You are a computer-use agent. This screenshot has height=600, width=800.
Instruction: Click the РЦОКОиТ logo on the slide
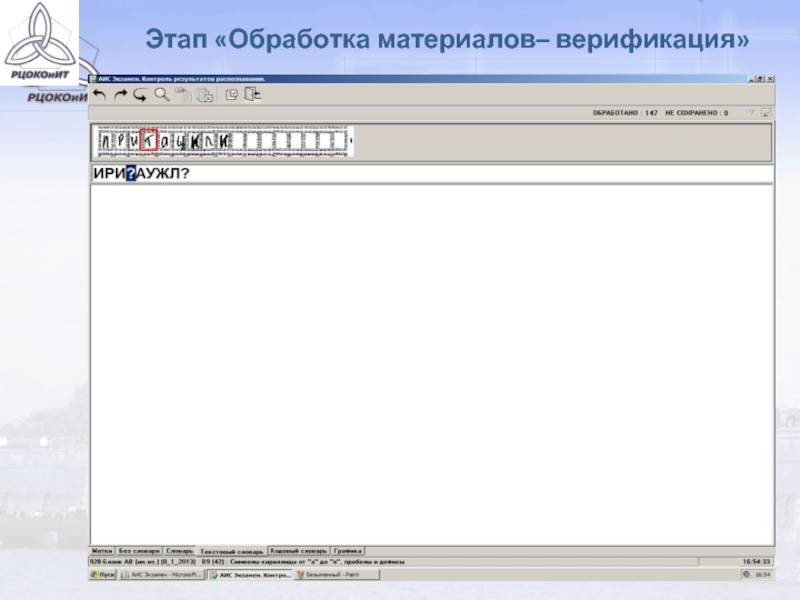click(40, 42)
